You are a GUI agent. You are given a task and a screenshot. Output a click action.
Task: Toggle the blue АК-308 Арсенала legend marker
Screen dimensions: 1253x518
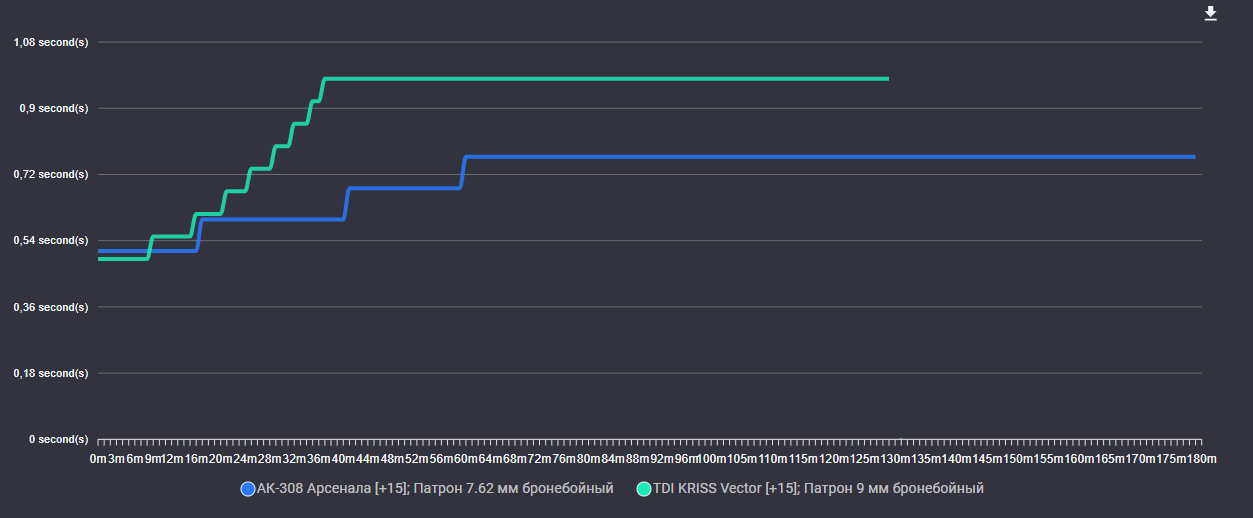tap(248, 489)
